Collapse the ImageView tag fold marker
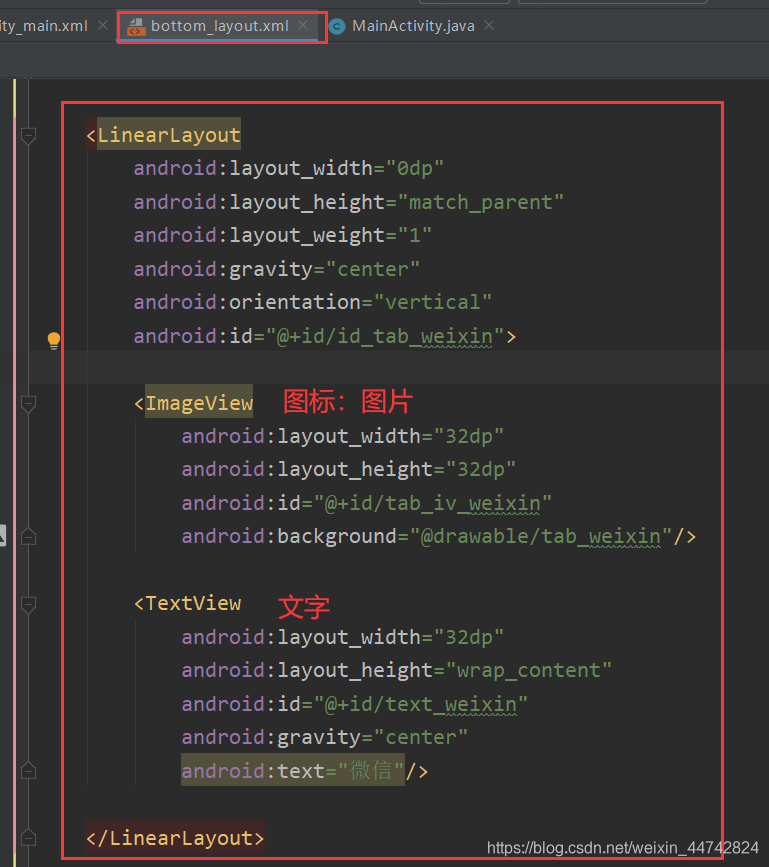The height and width of the screenshot is (867, 769). (28, 404)
